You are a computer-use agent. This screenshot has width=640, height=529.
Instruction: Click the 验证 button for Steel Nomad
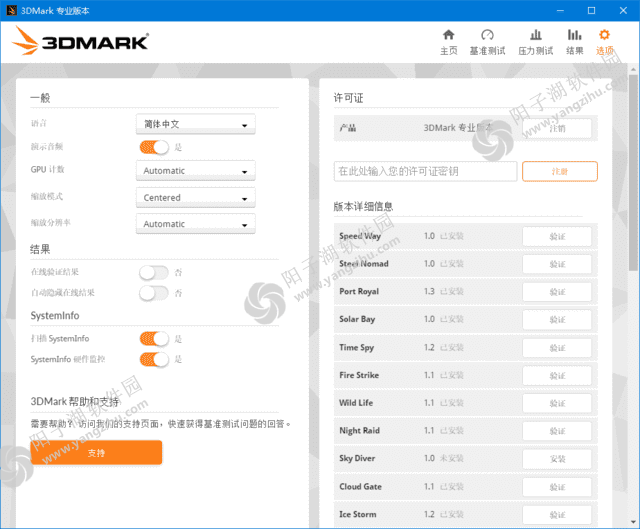[x=557, y=264]
